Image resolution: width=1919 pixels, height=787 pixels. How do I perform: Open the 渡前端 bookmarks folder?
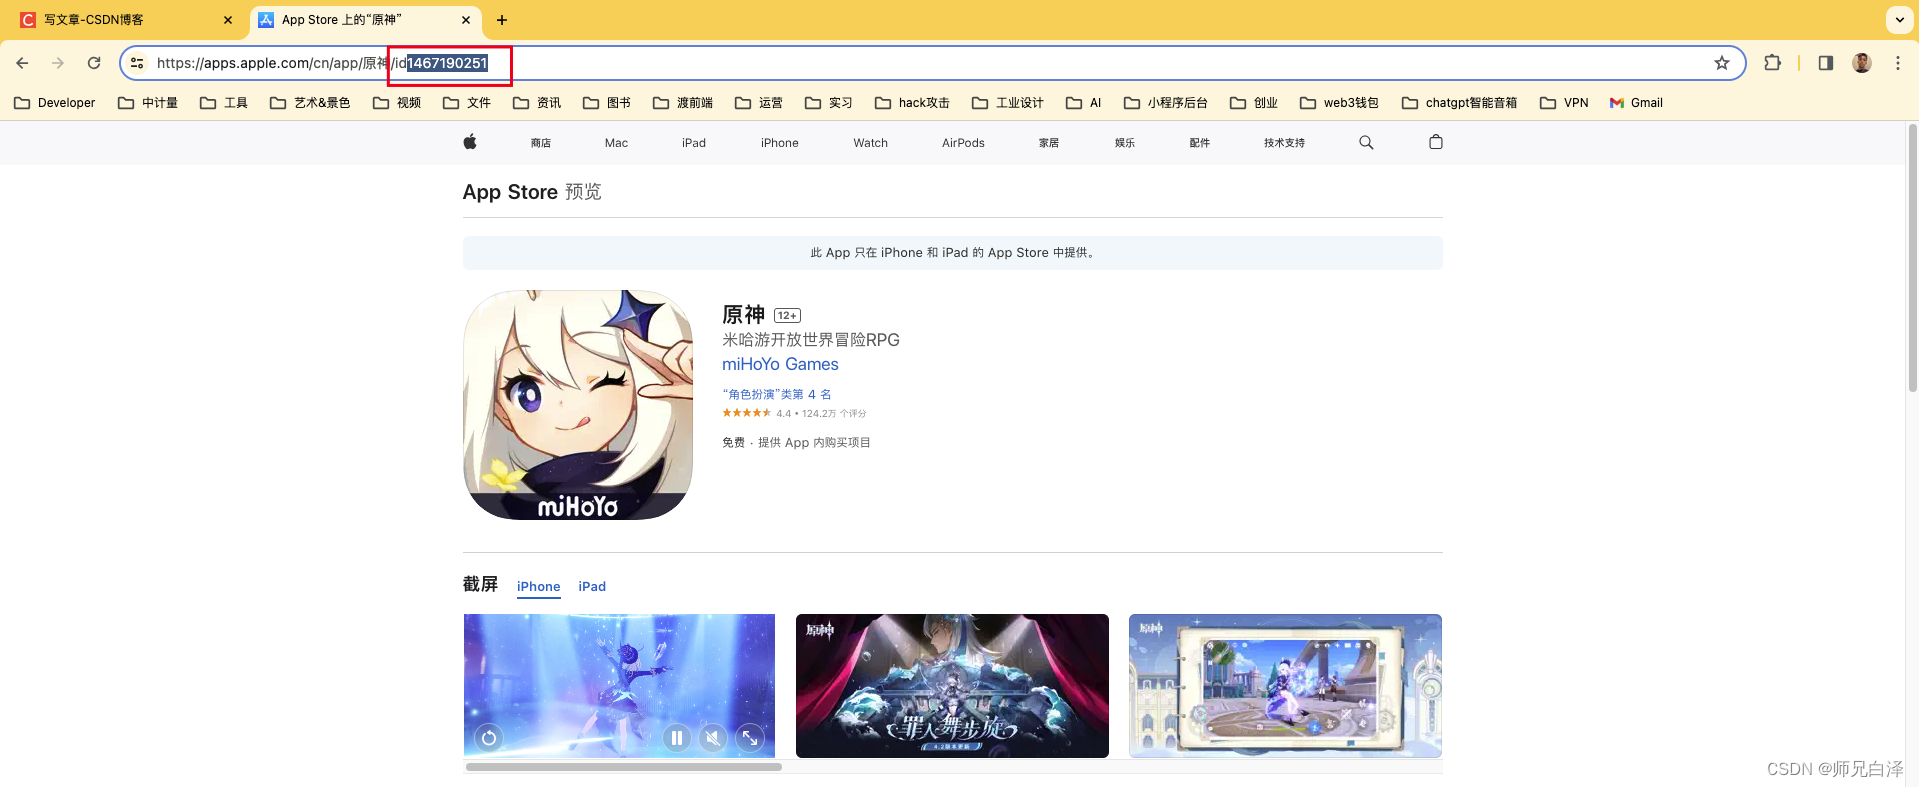(x=683, y=103)
